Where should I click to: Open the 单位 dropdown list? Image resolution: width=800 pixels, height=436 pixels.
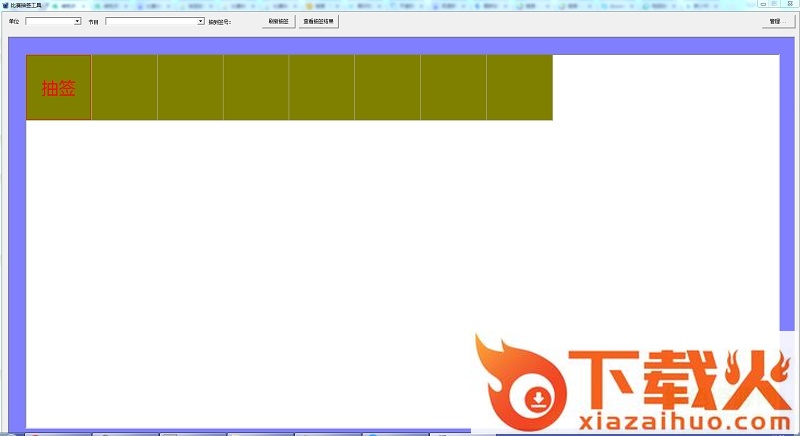[x=77, y=21]
